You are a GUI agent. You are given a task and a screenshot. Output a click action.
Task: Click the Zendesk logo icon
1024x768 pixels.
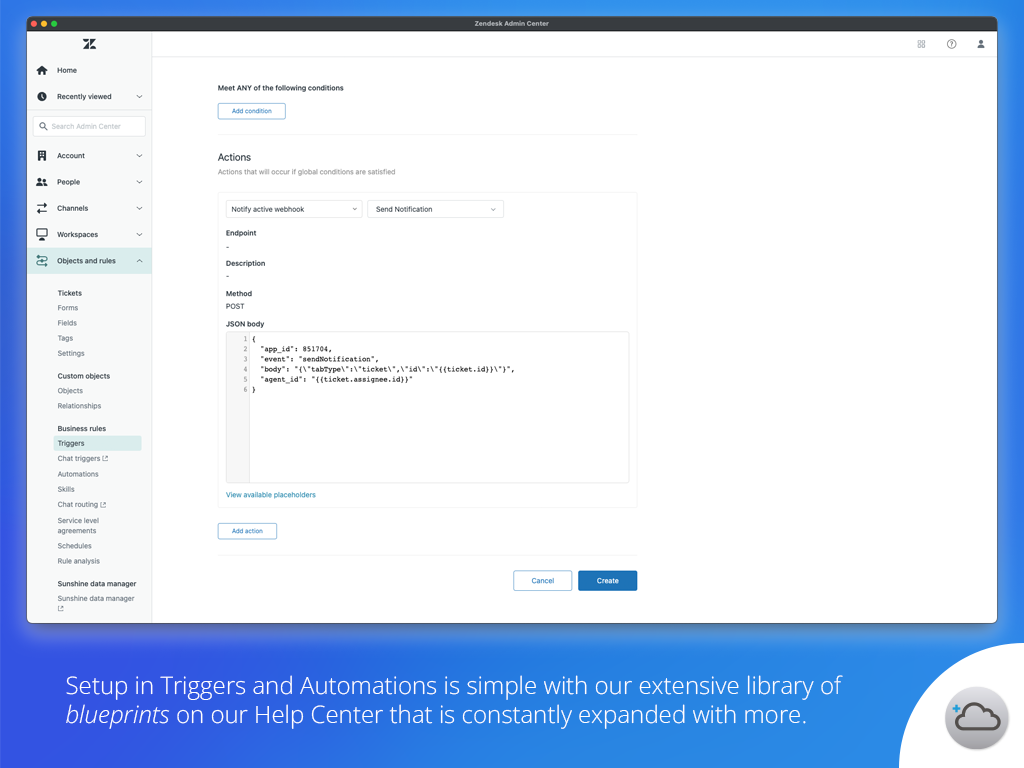89,44
